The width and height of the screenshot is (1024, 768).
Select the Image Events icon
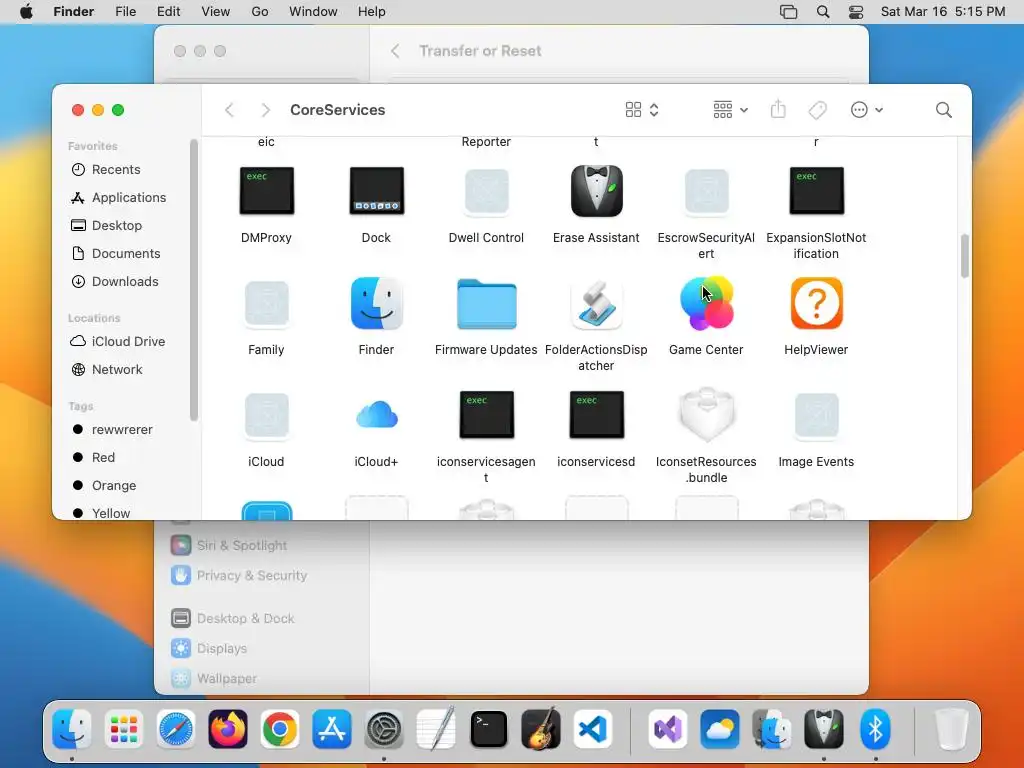[816, 415]
